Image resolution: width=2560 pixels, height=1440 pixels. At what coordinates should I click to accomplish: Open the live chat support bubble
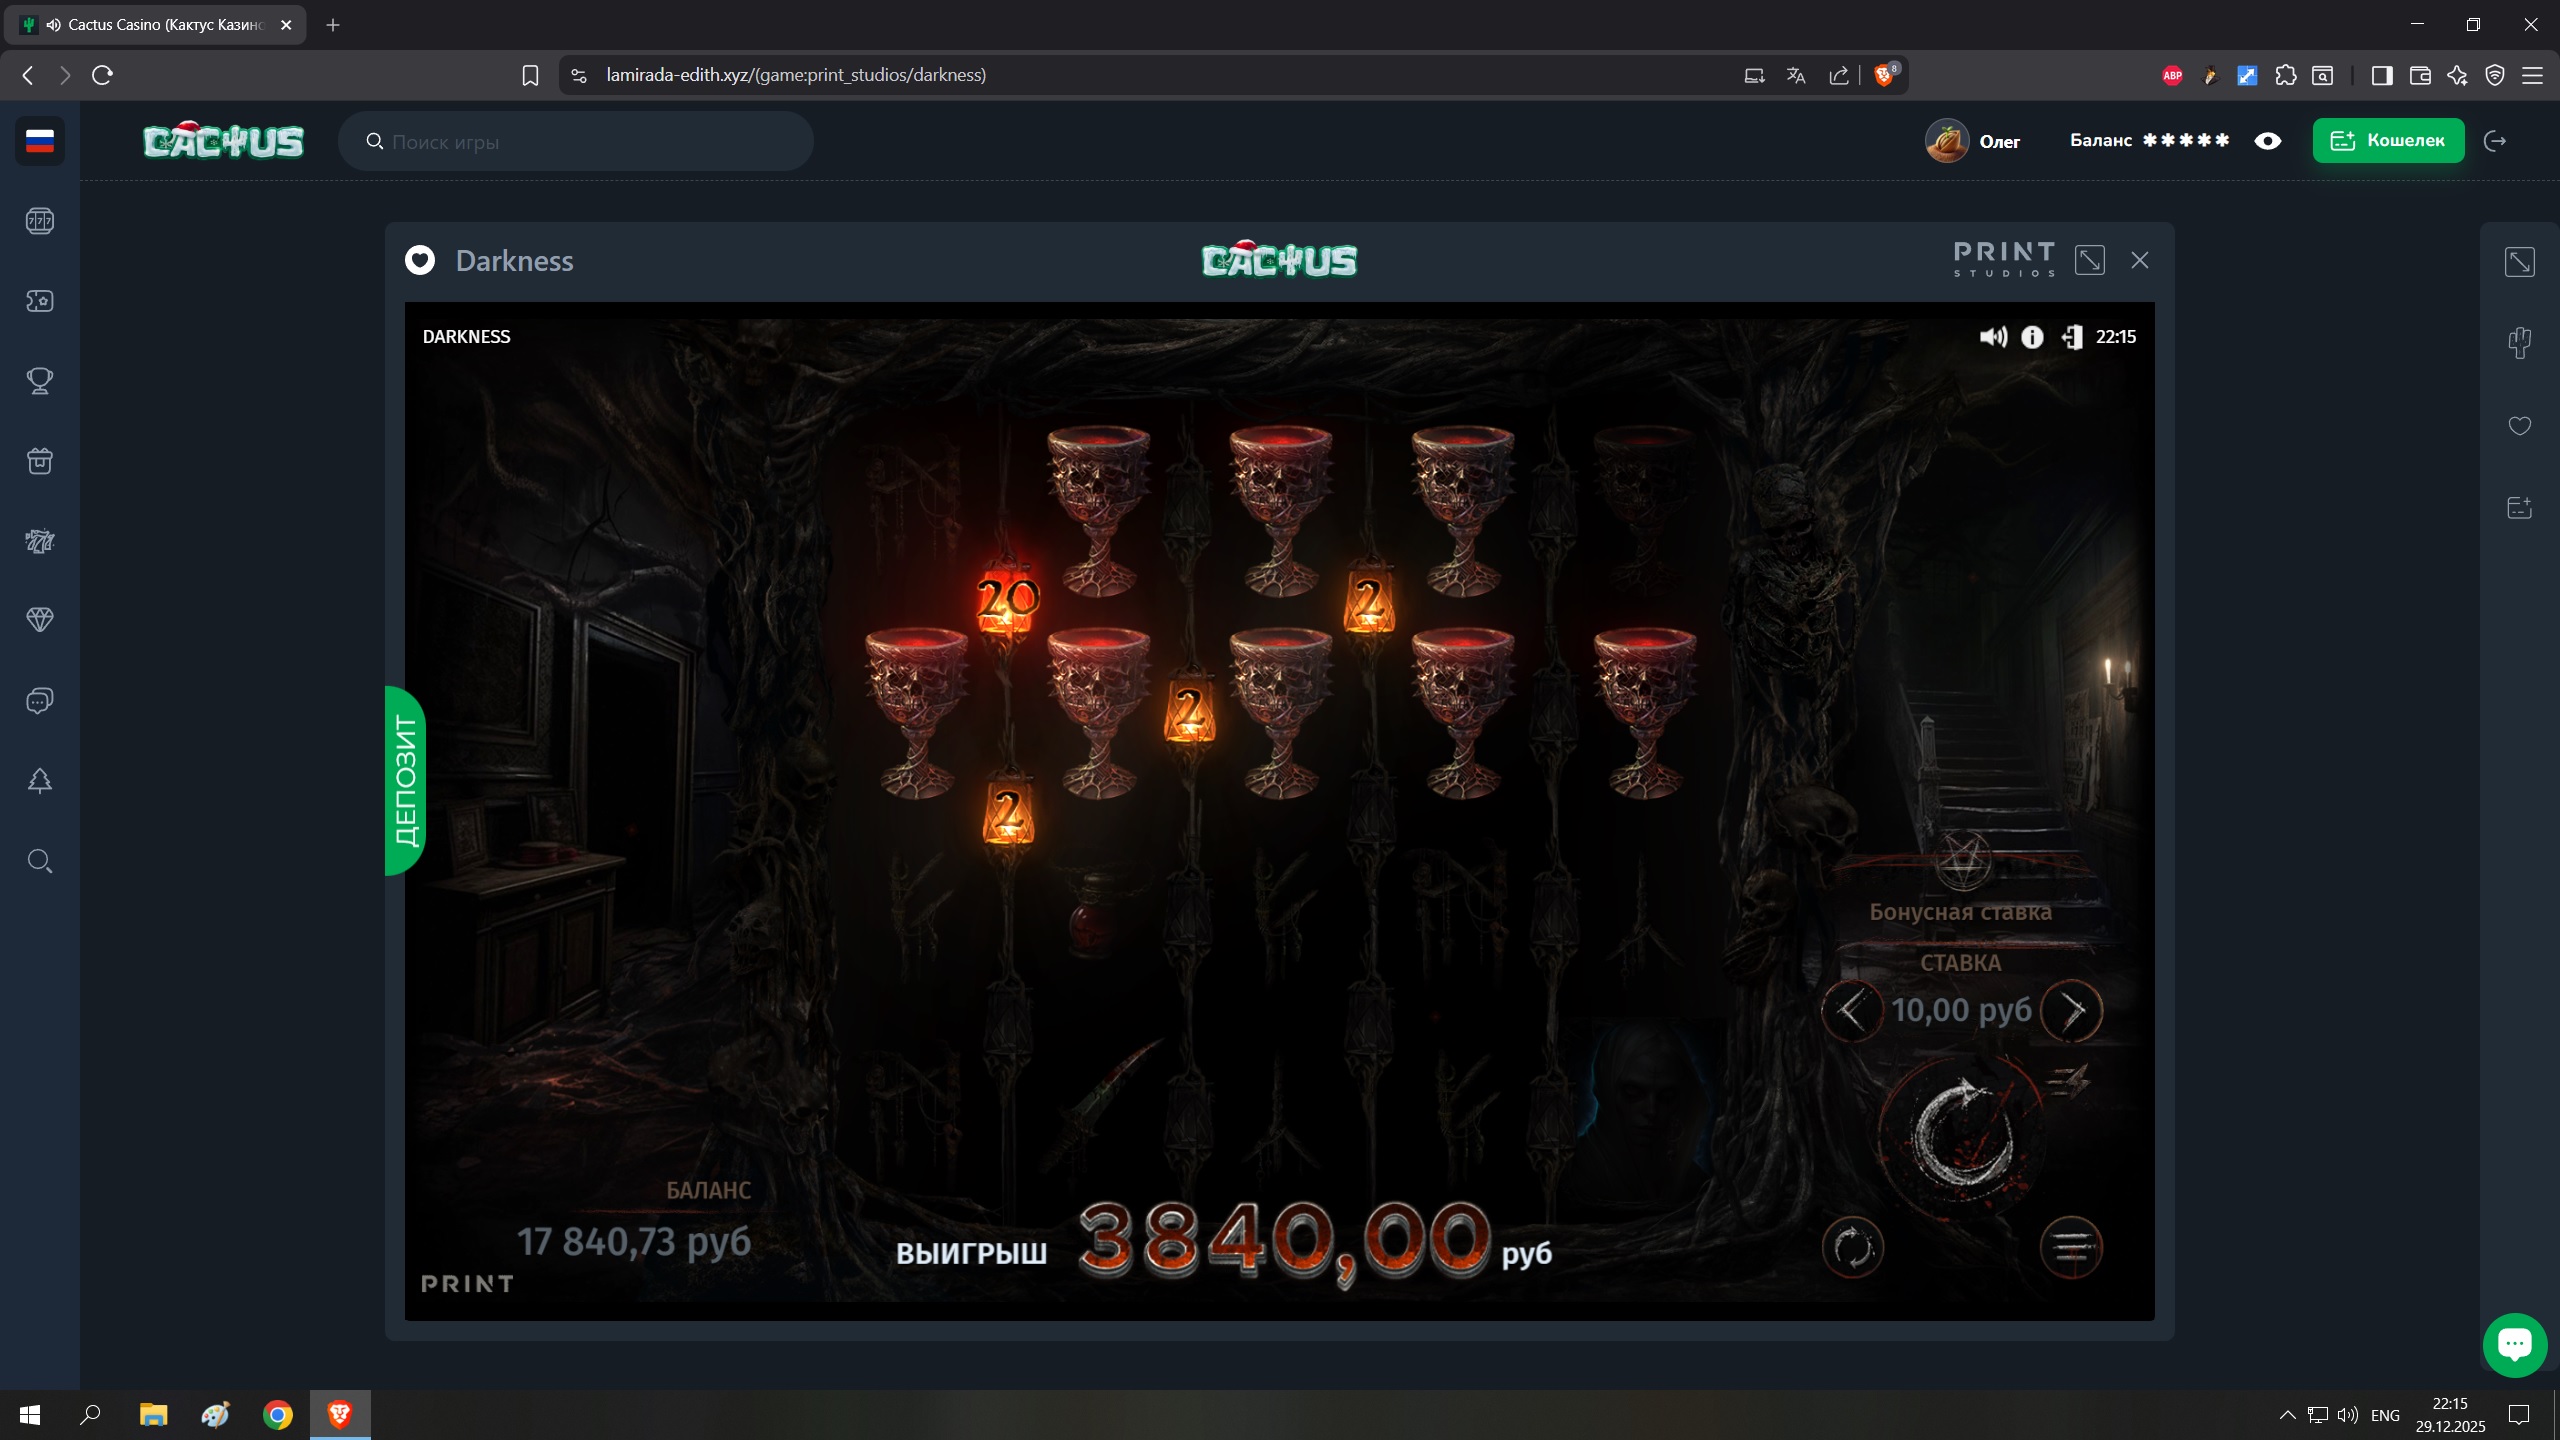2514,1344
